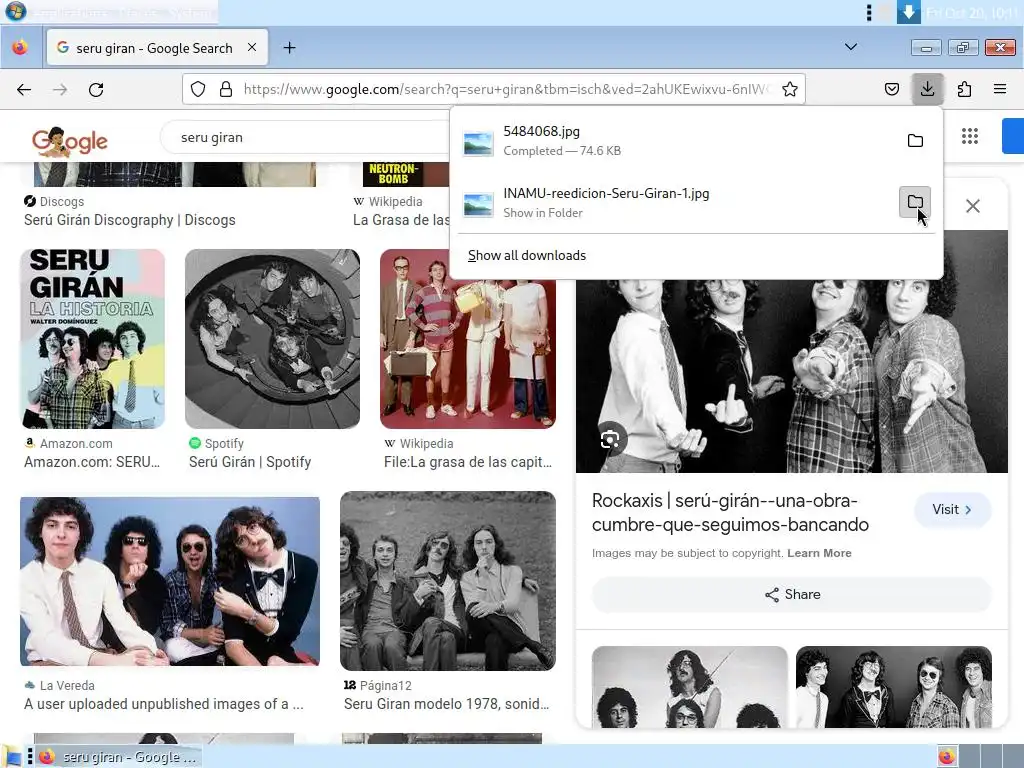This screenshot has height=768, width=1024.
Task: Open Seru Giran modelo 1978 result link
Action: [x=447, y=704]
